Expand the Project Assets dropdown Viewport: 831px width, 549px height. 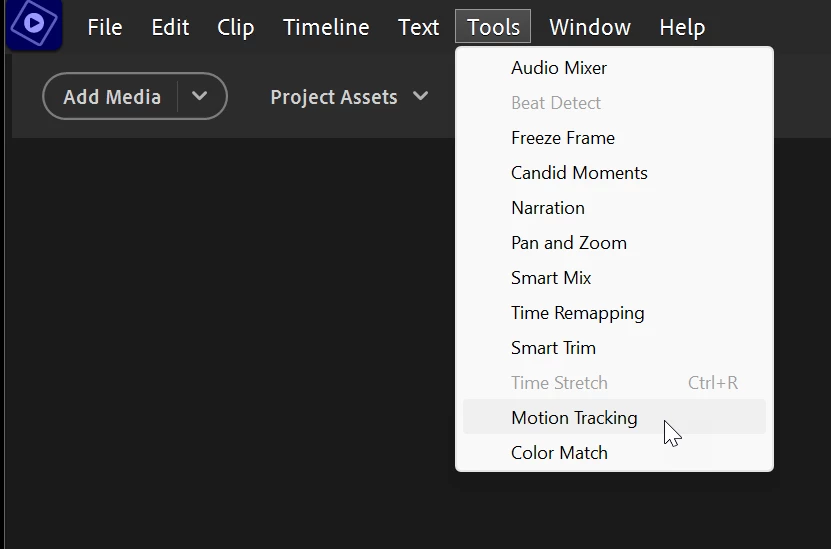(349, 97)
